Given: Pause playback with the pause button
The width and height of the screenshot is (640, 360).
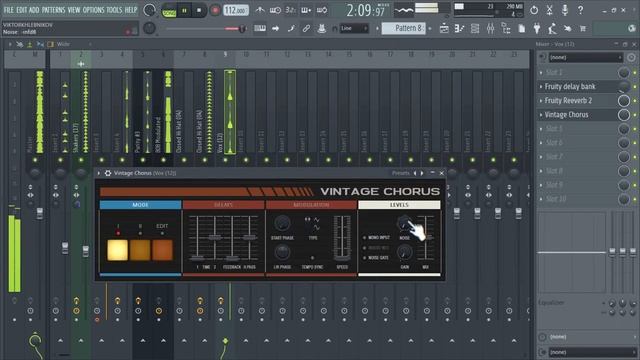Looking at the screenshot, I should click(184, 11).
